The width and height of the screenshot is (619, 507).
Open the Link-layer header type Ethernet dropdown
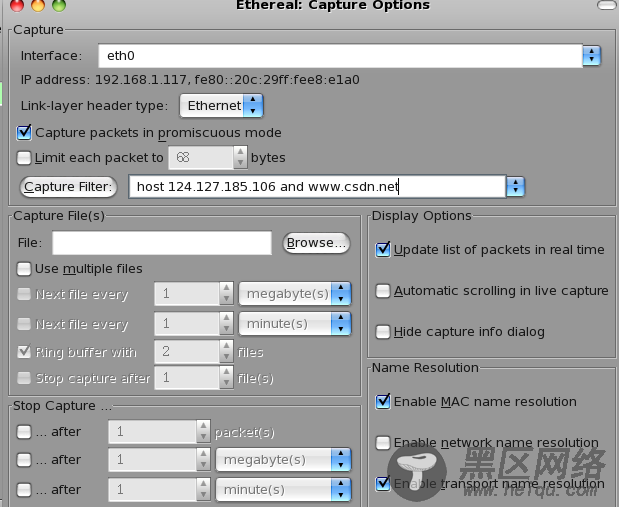pyautogui.click(x=221, y=105)
